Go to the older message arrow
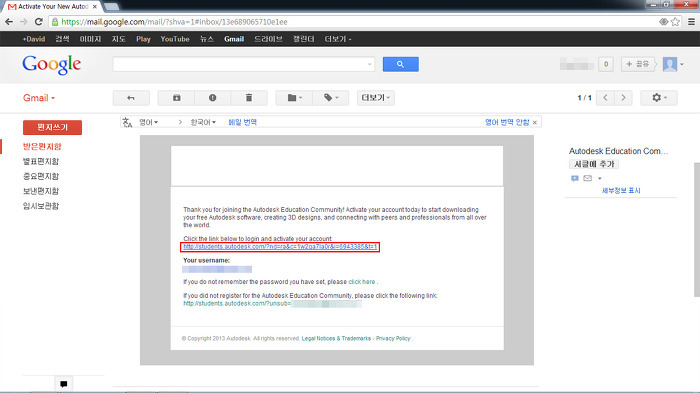Screen dimensions: 700x393 coord(623,98)
